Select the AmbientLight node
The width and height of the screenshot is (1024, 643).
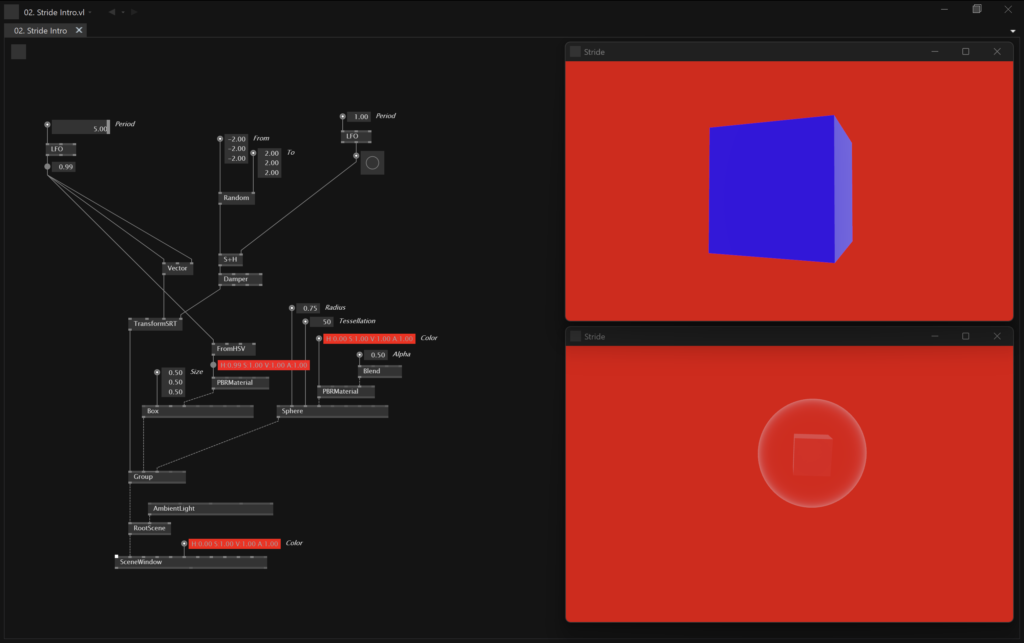[x=210, y=509]
